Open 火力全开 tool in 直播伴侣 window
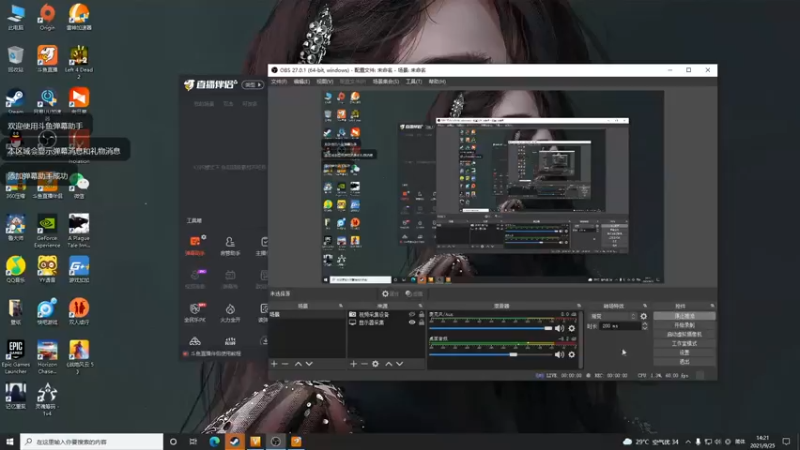 230,313
